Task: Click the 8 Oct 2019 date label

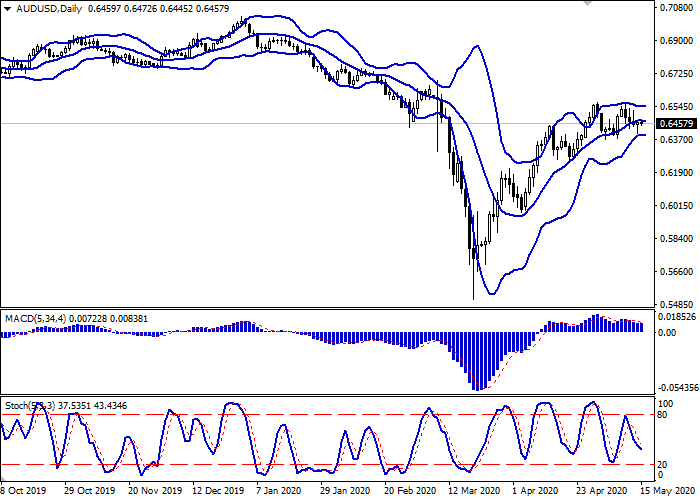Action: [22, 491]
